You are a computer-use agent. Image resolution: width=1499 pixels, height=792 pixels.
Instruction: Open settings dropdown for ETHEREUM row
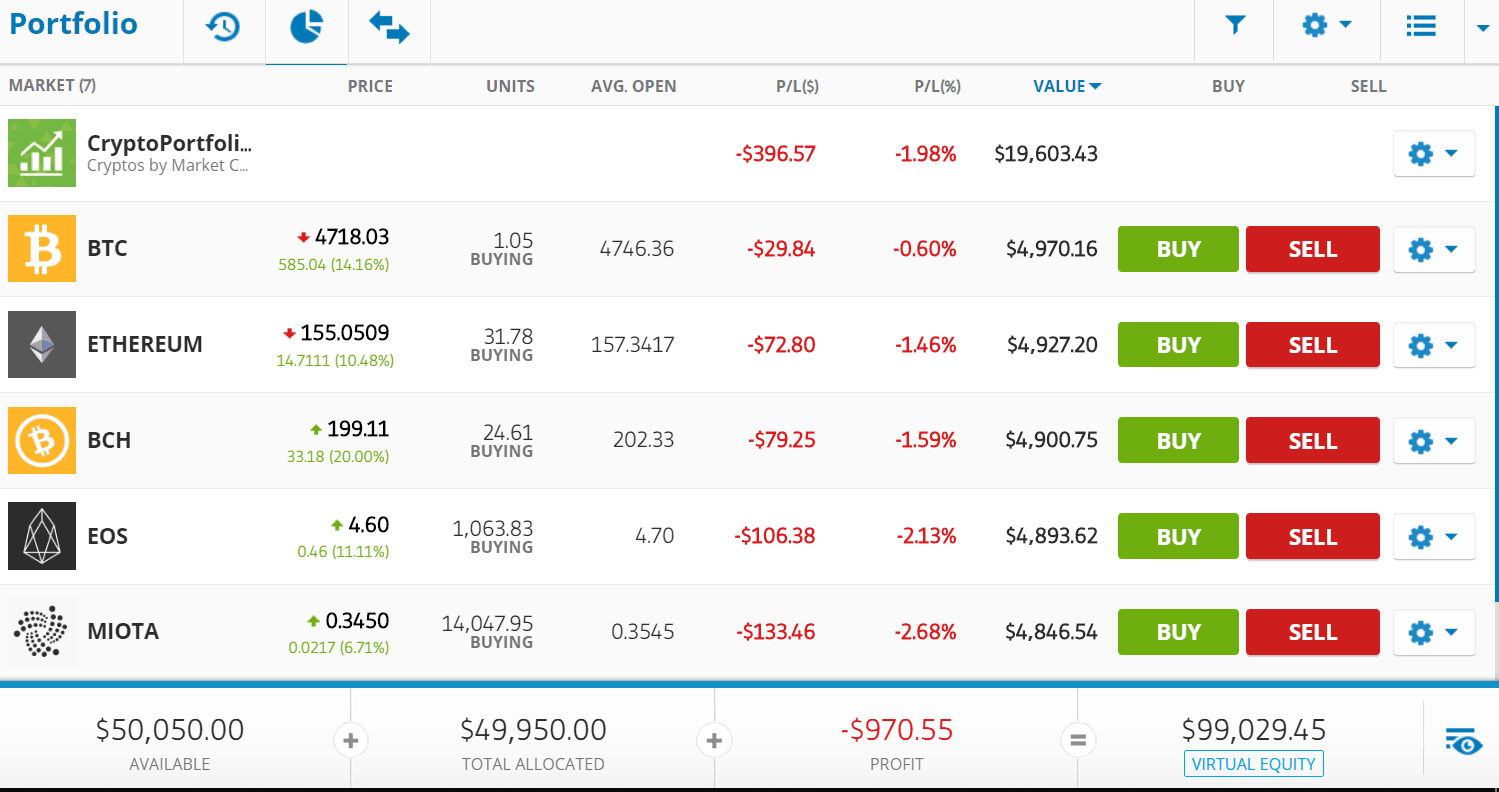[x=1434, y=345]
